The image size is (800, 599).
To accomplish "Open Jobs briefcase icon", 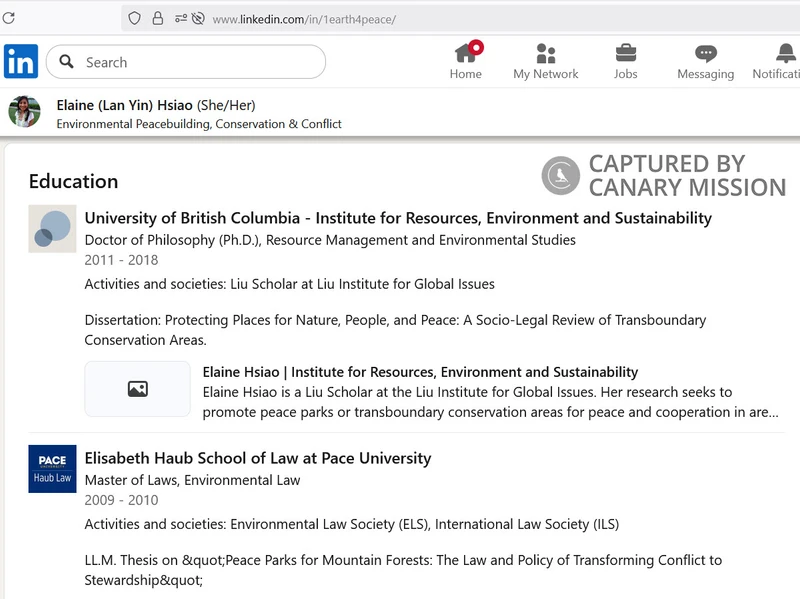I will pyautogui.click(x=626, y=53).
